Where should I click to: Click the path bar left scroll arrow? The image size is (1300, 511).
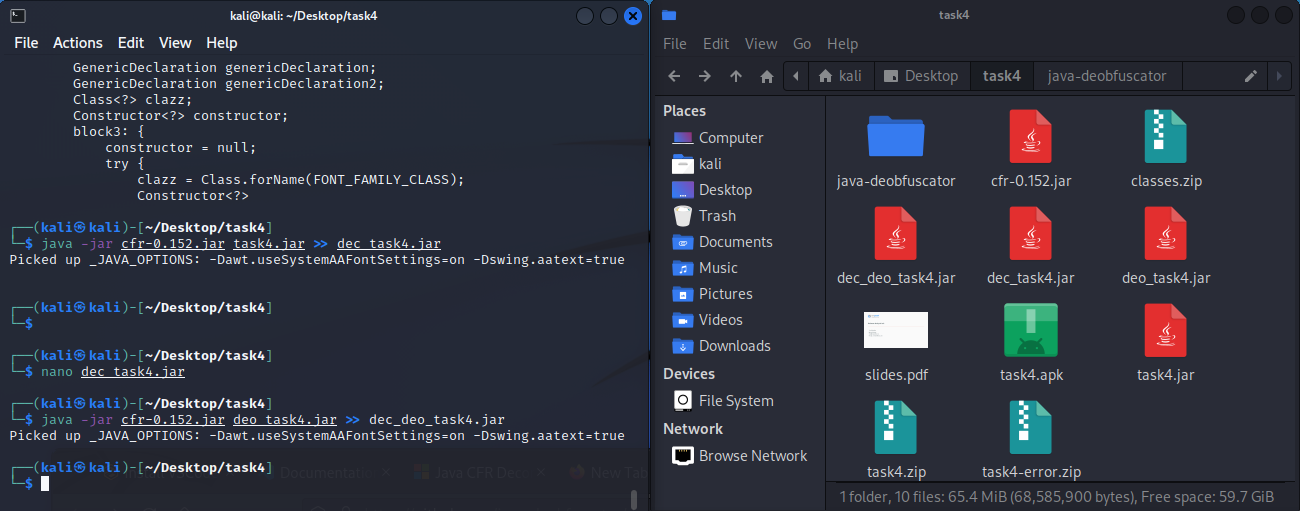796,76
